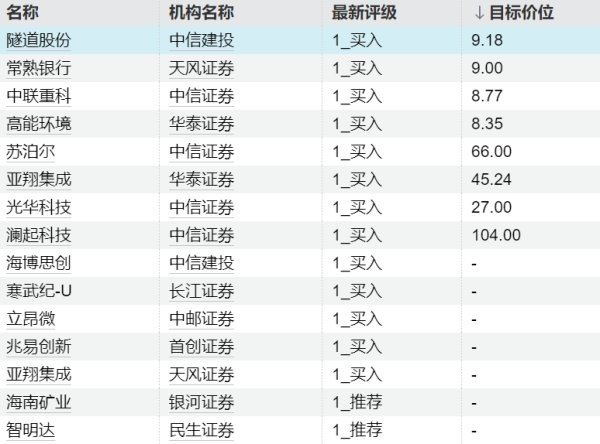Screen dimensions: 600x444
Task: Sort by 目标价位 column header
Action: coord(513,13)
